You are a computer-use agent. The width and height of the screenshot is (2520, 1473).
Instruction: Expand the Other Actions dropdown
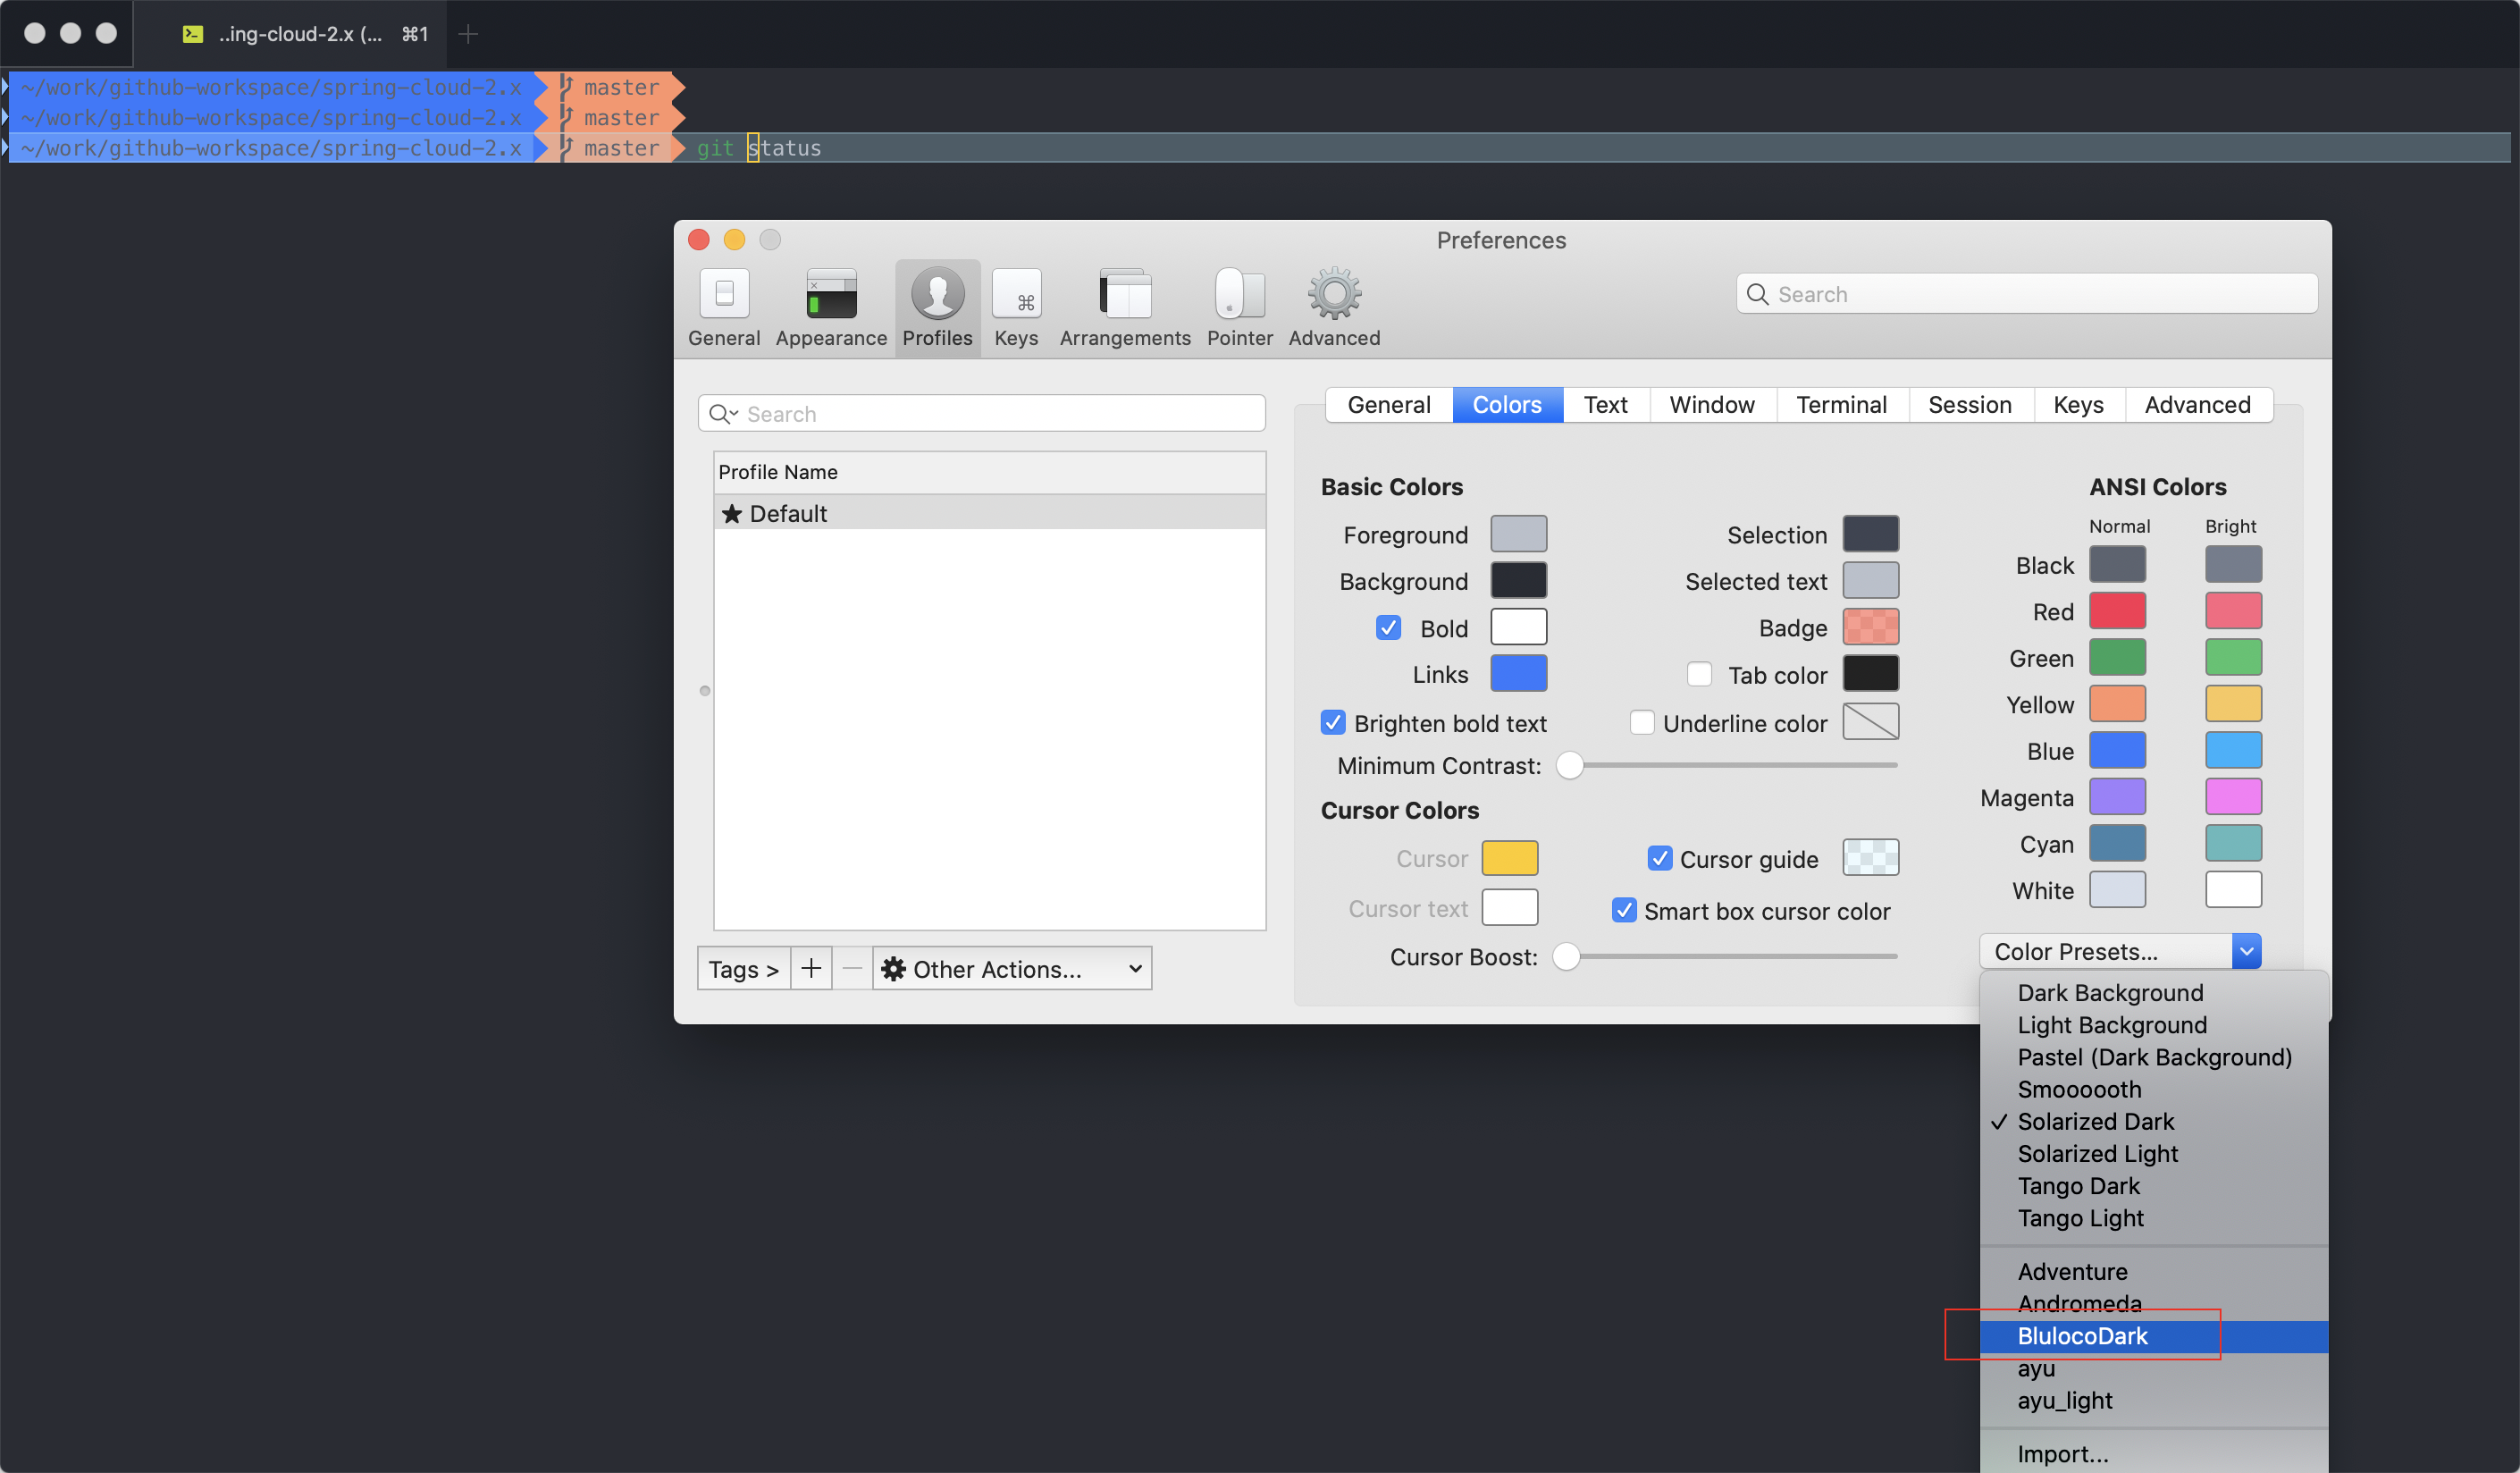(1011, 968)
